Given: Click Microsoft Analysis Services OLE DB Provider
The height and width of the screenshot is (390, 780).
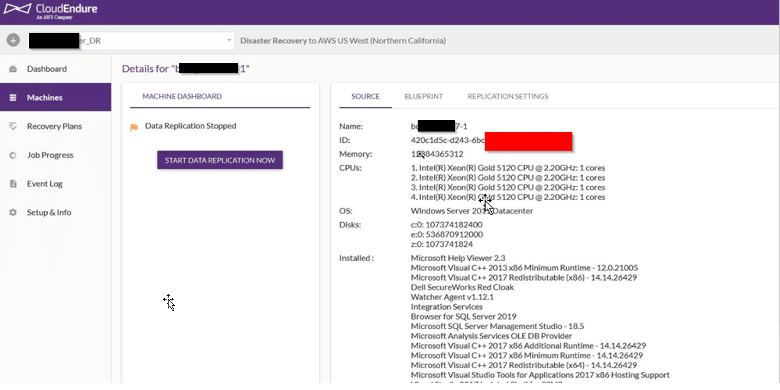Looking at the screenshot, I should click(x=491, y=336).
